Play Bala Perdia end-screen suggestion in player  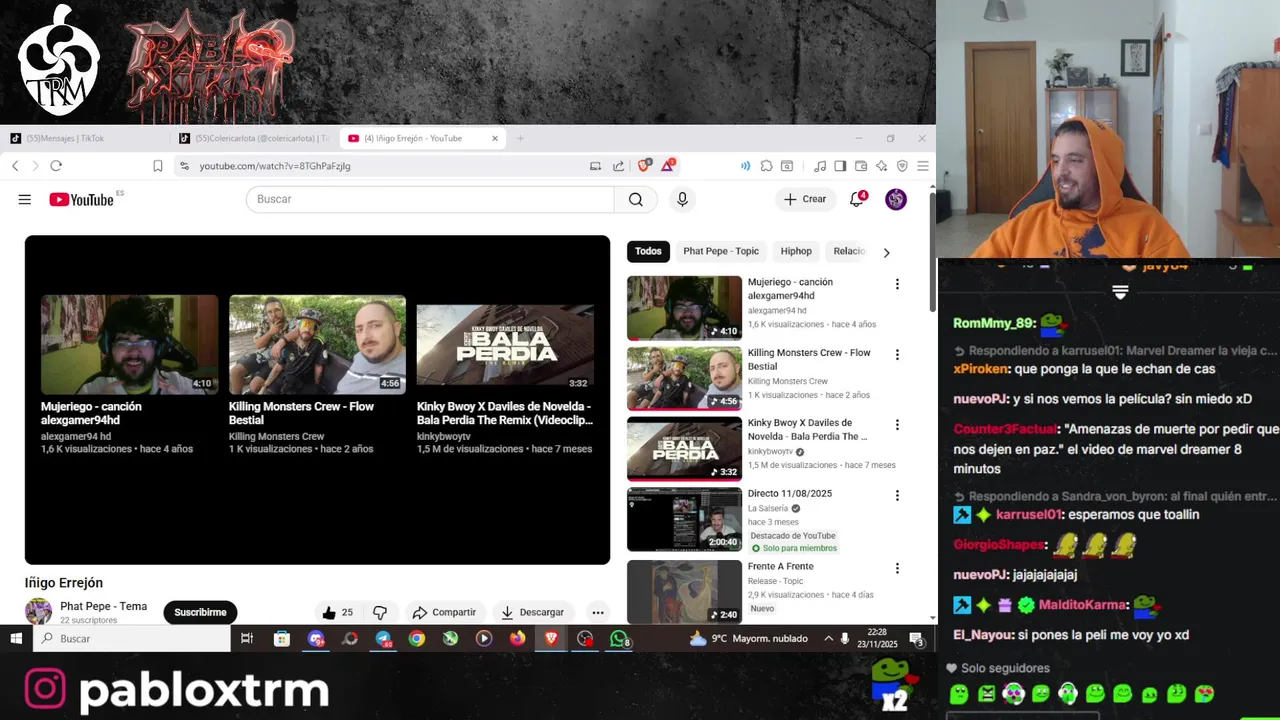point(505,344)
